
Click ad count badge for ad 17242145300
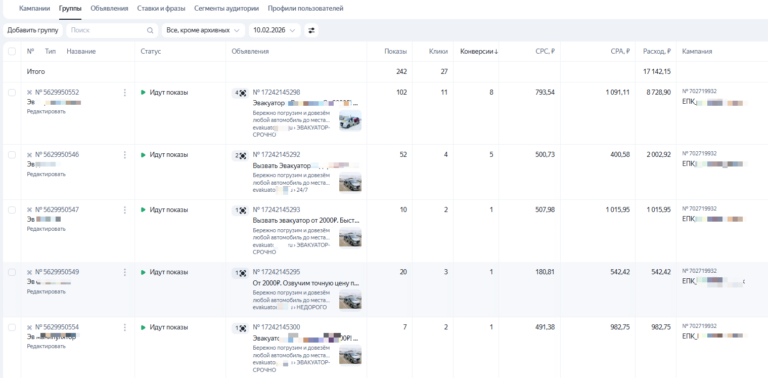(x=240, y=328)
